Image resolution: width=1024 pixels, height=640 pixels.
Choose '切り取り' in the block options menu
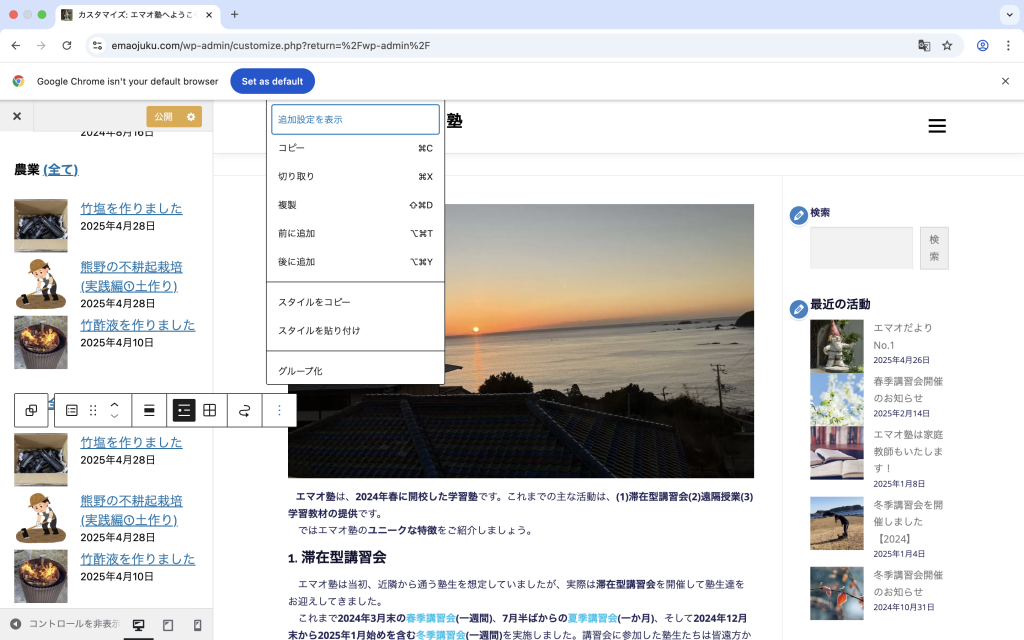point(355,176)
